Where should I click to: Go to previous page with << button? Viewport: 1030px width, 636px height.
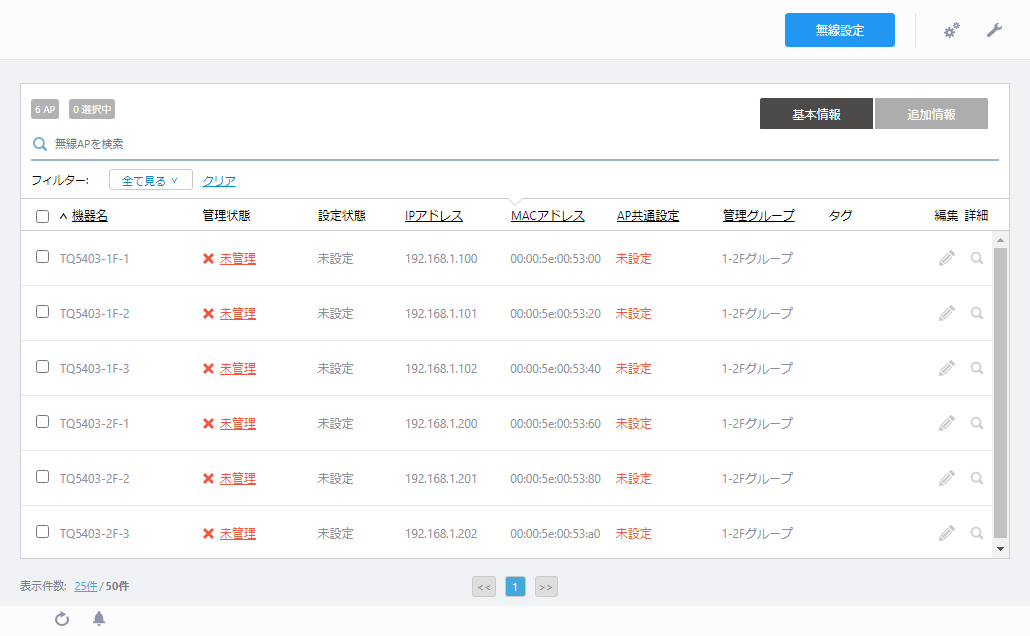484,587
